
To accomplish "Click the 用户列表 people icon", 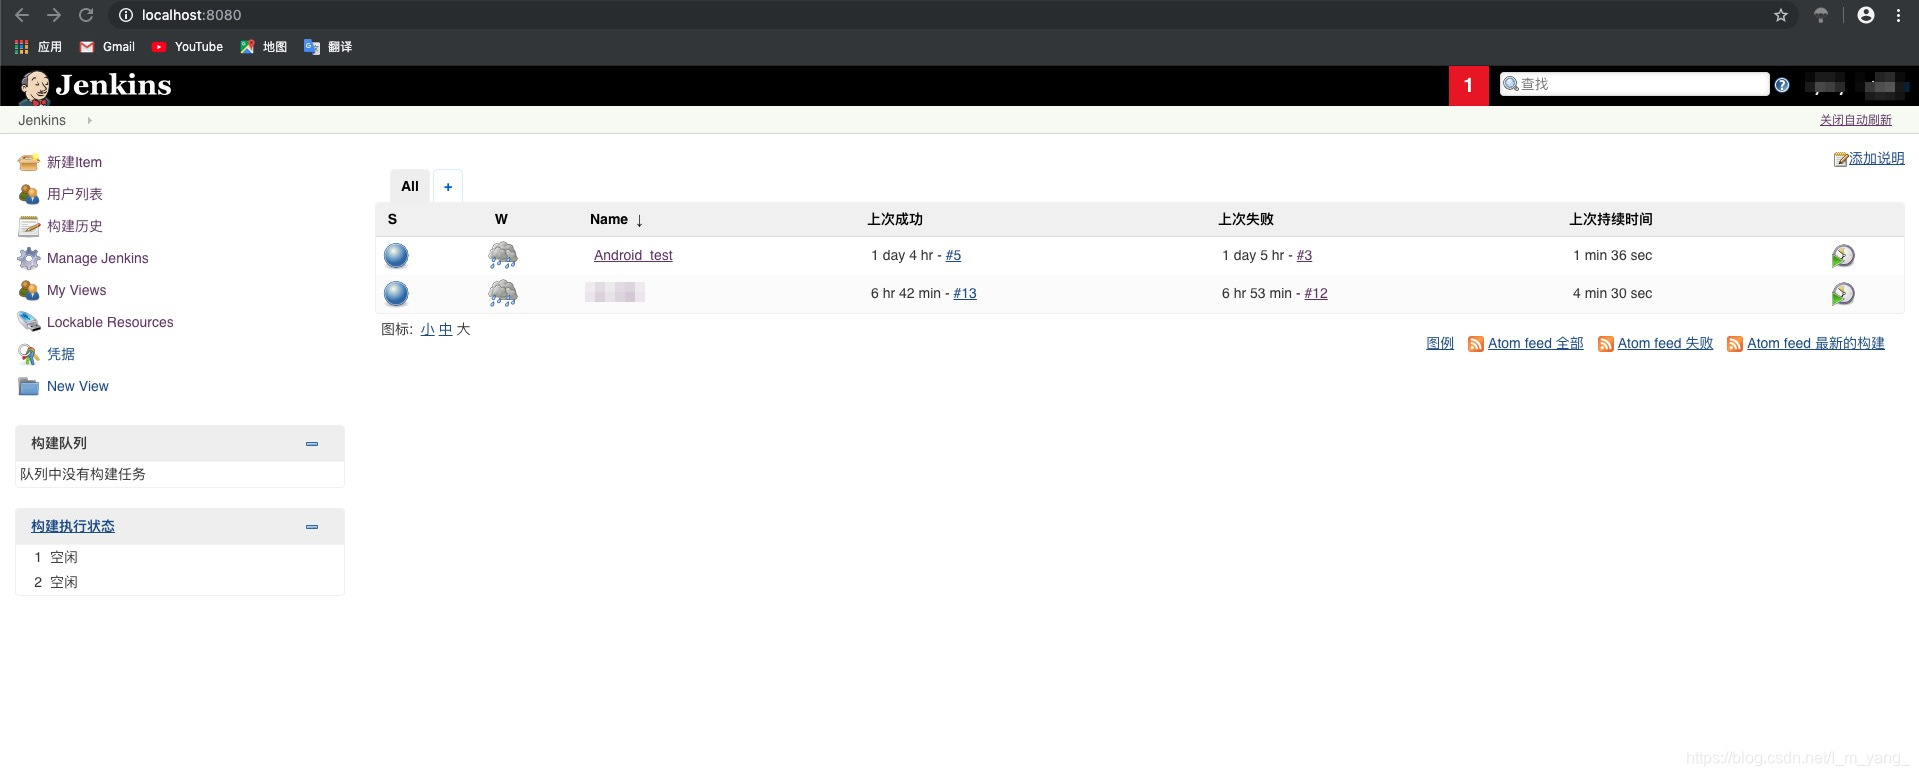I will (x=29, y=194).
